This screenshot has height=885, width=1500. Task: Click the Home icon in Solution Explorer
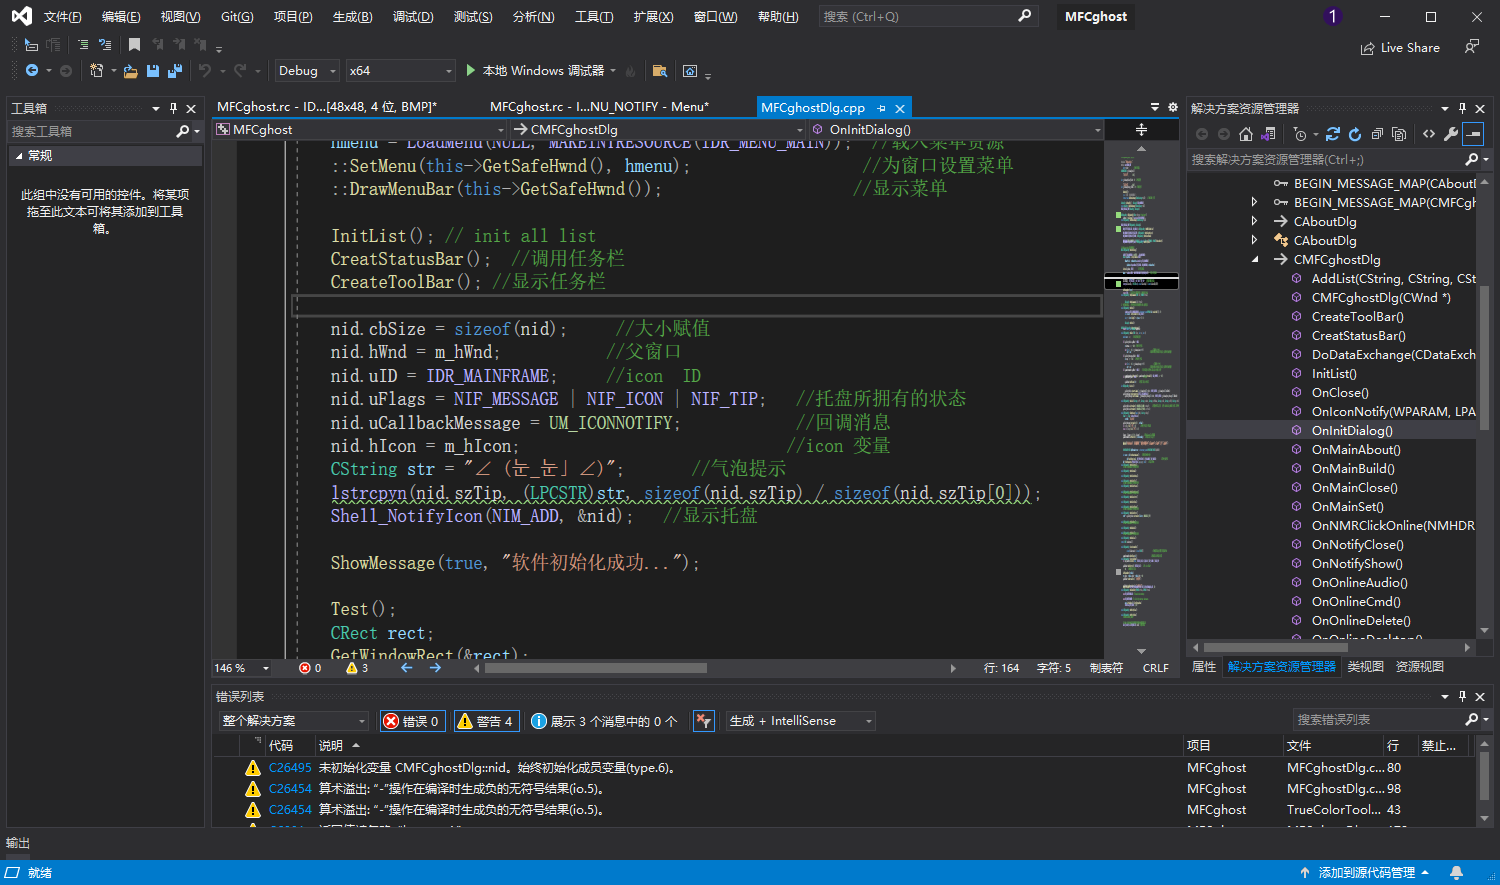click(1245, 134)
